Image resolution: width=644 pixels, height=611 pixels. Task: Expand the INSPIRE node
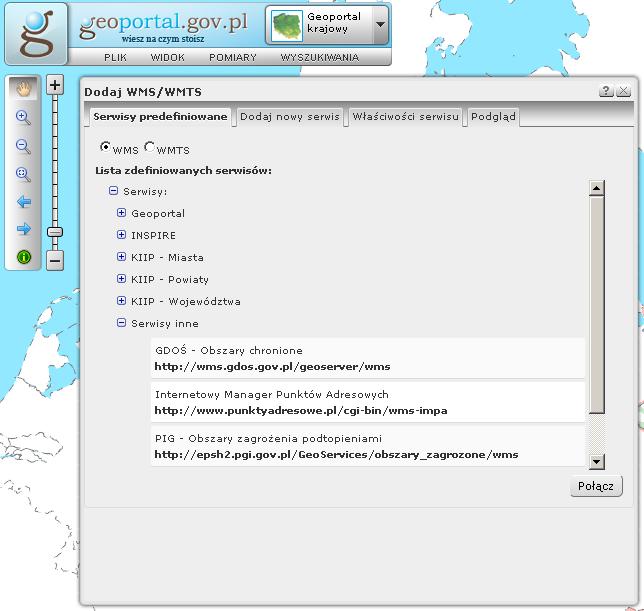121,235
